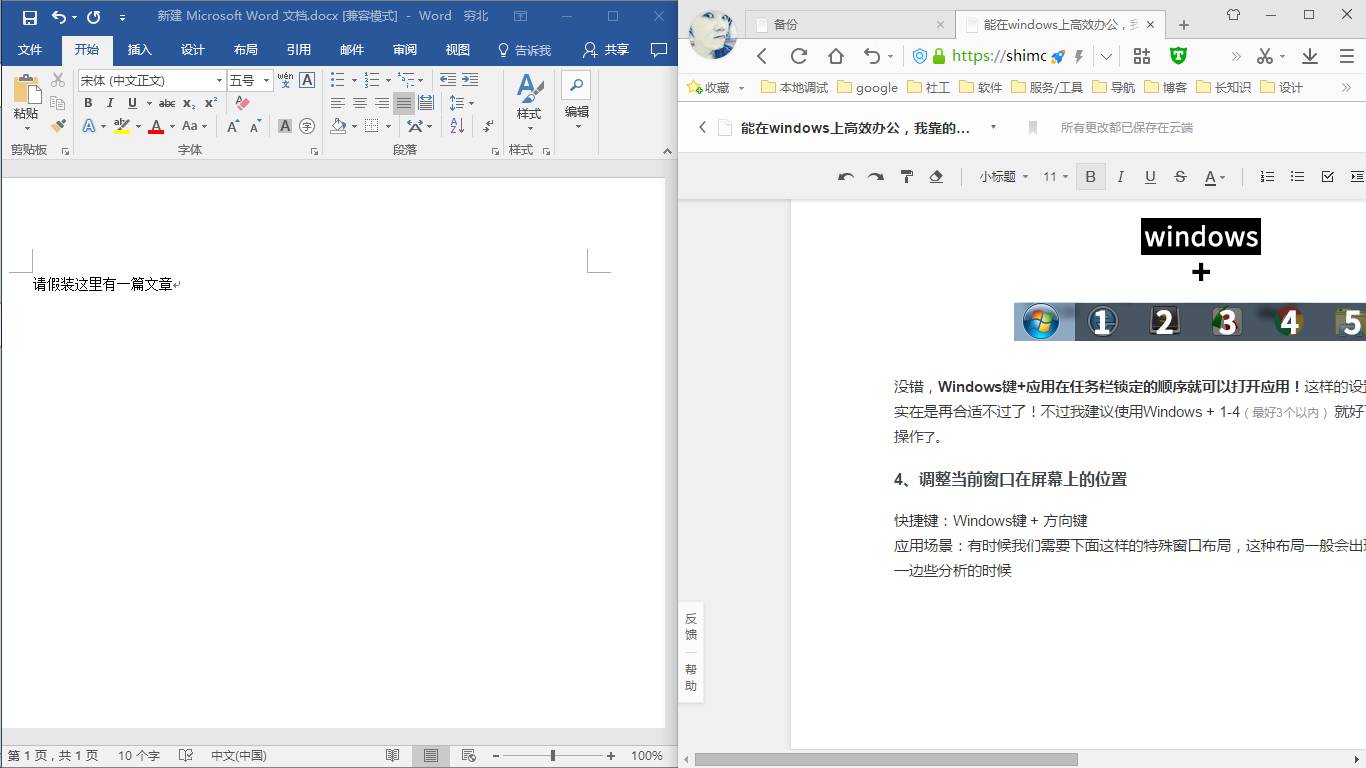The image size is (1366, 768).
Task: Expand the Paste (粘贴) options arrow
Action: (26, 128)
